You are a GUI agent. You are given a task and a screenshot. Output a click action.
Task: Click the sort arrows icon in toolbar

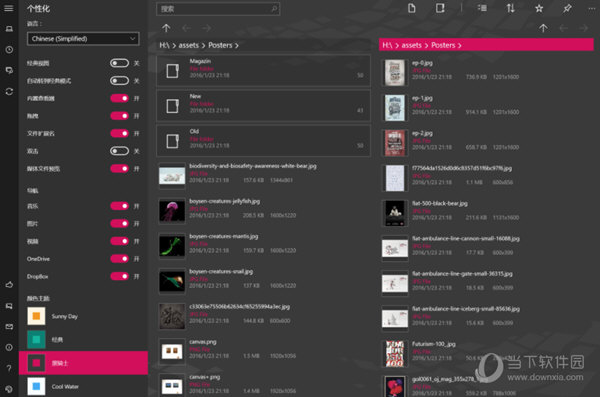tap(510, 8)
